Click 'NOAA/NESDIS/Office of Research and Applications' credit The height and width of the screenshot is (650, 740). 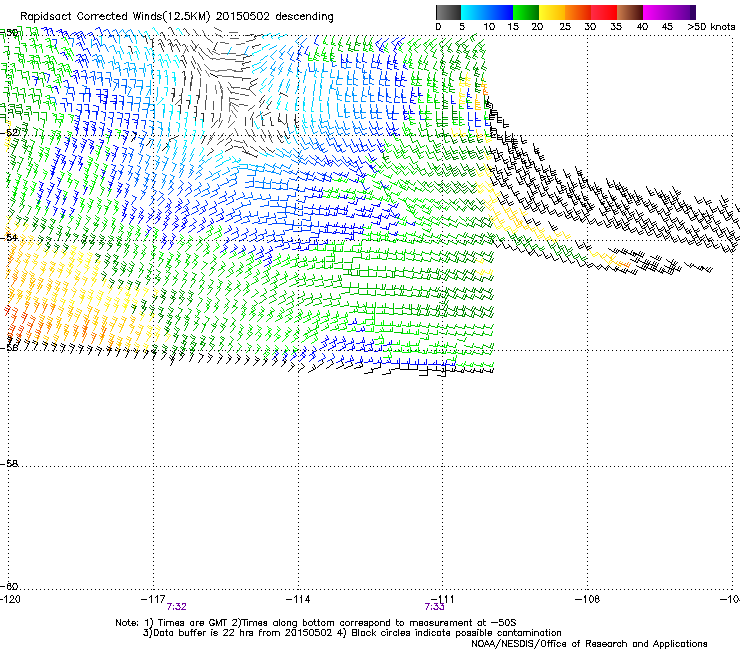(x=589, y=644)
